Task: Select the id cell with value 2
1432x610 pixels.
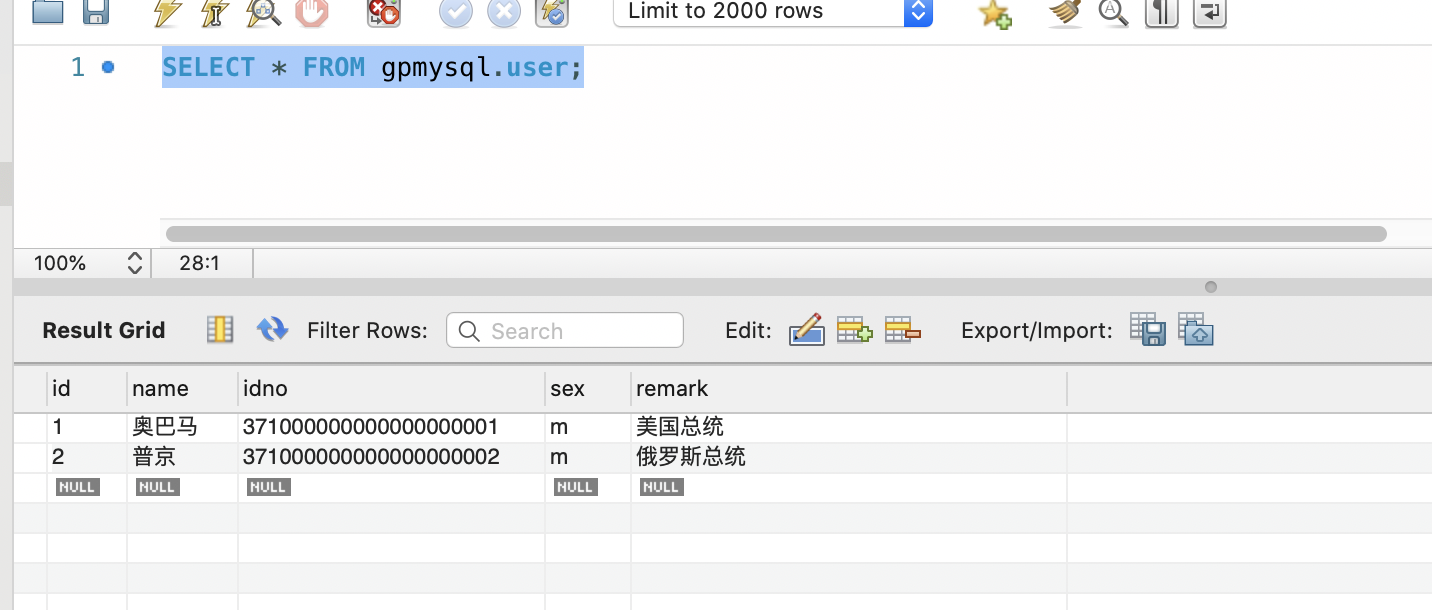Action: [x=87, y=458]
